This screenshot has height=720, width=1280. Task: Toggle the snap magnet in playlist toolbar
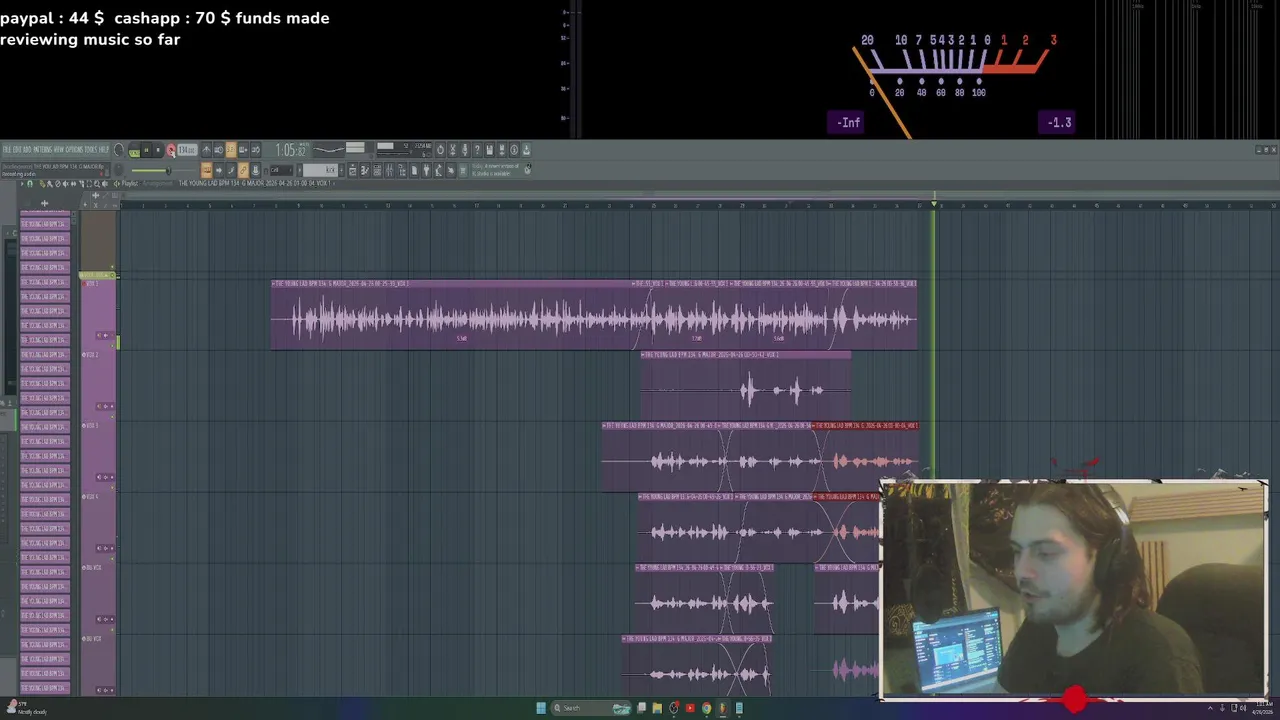pos(30,184)
